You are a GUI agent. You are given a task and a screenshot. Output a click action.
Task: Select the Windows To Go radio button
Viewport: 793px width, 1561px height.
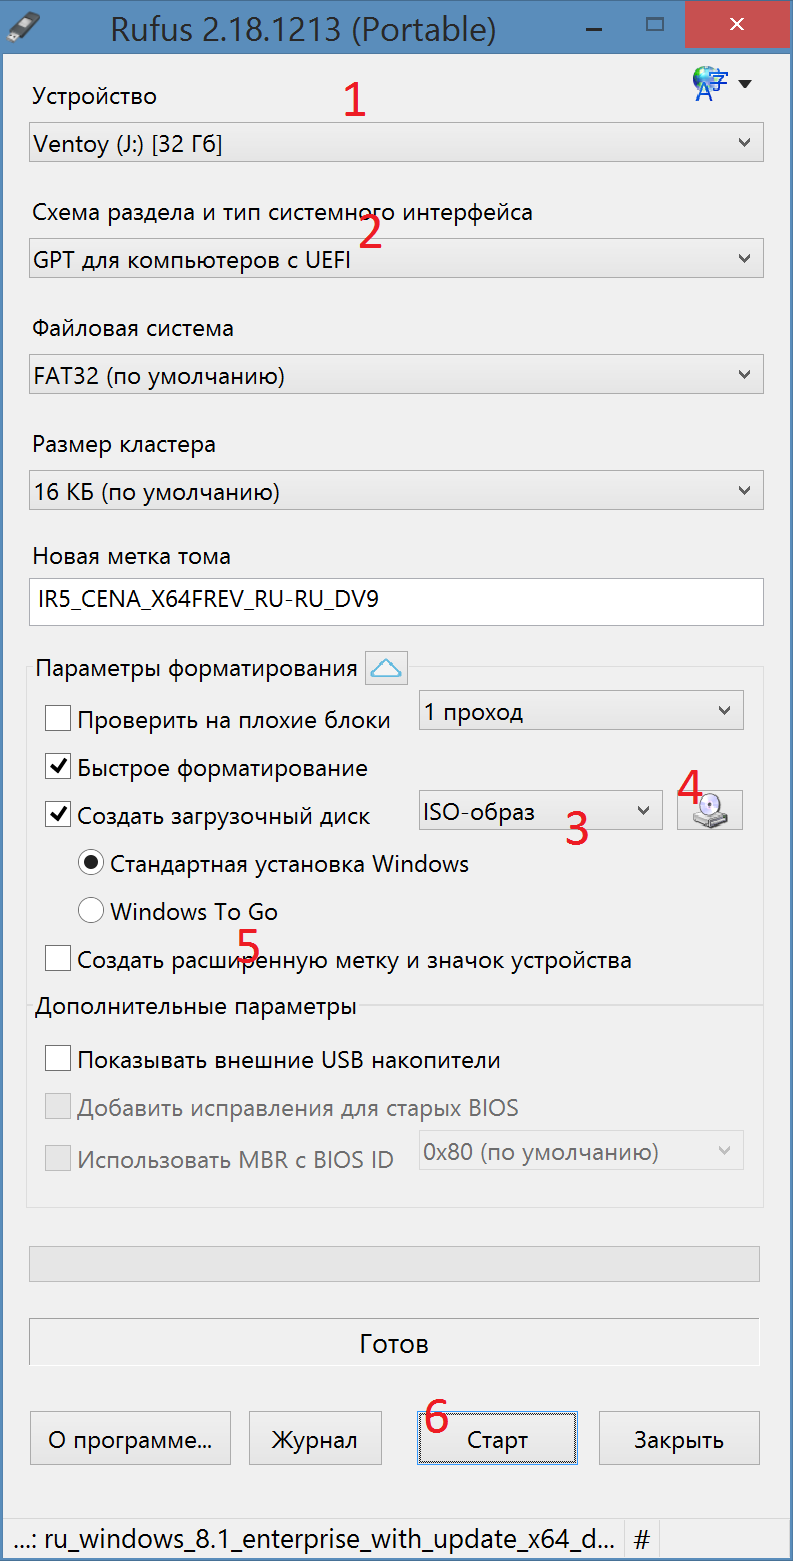pyautogui.click(x=91, y=911)
